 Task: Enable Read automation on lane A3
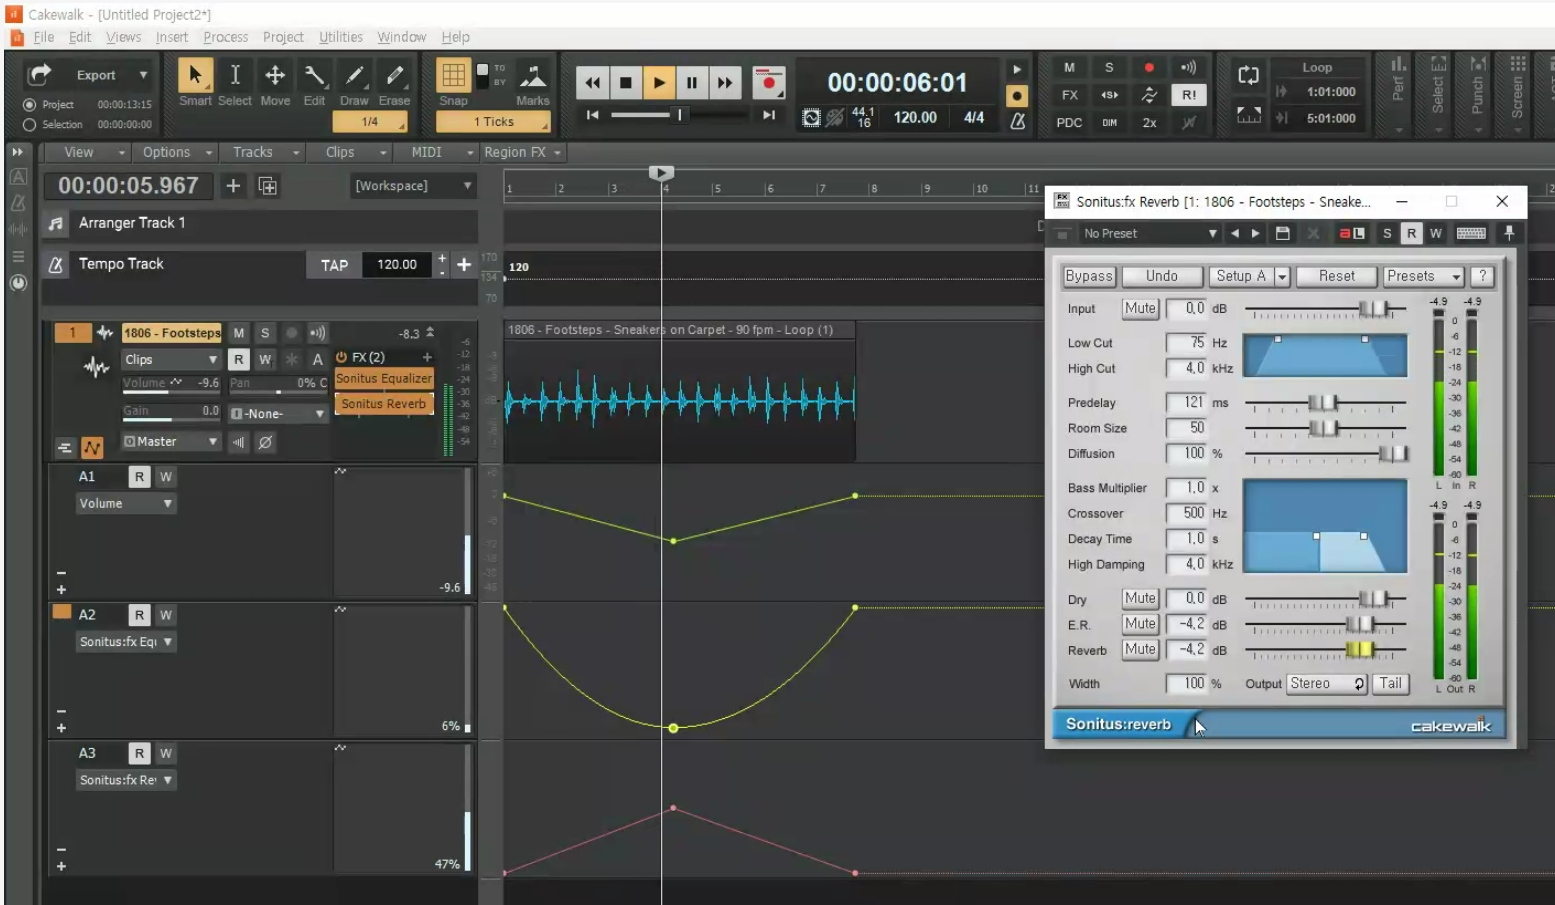coord(139,753)
